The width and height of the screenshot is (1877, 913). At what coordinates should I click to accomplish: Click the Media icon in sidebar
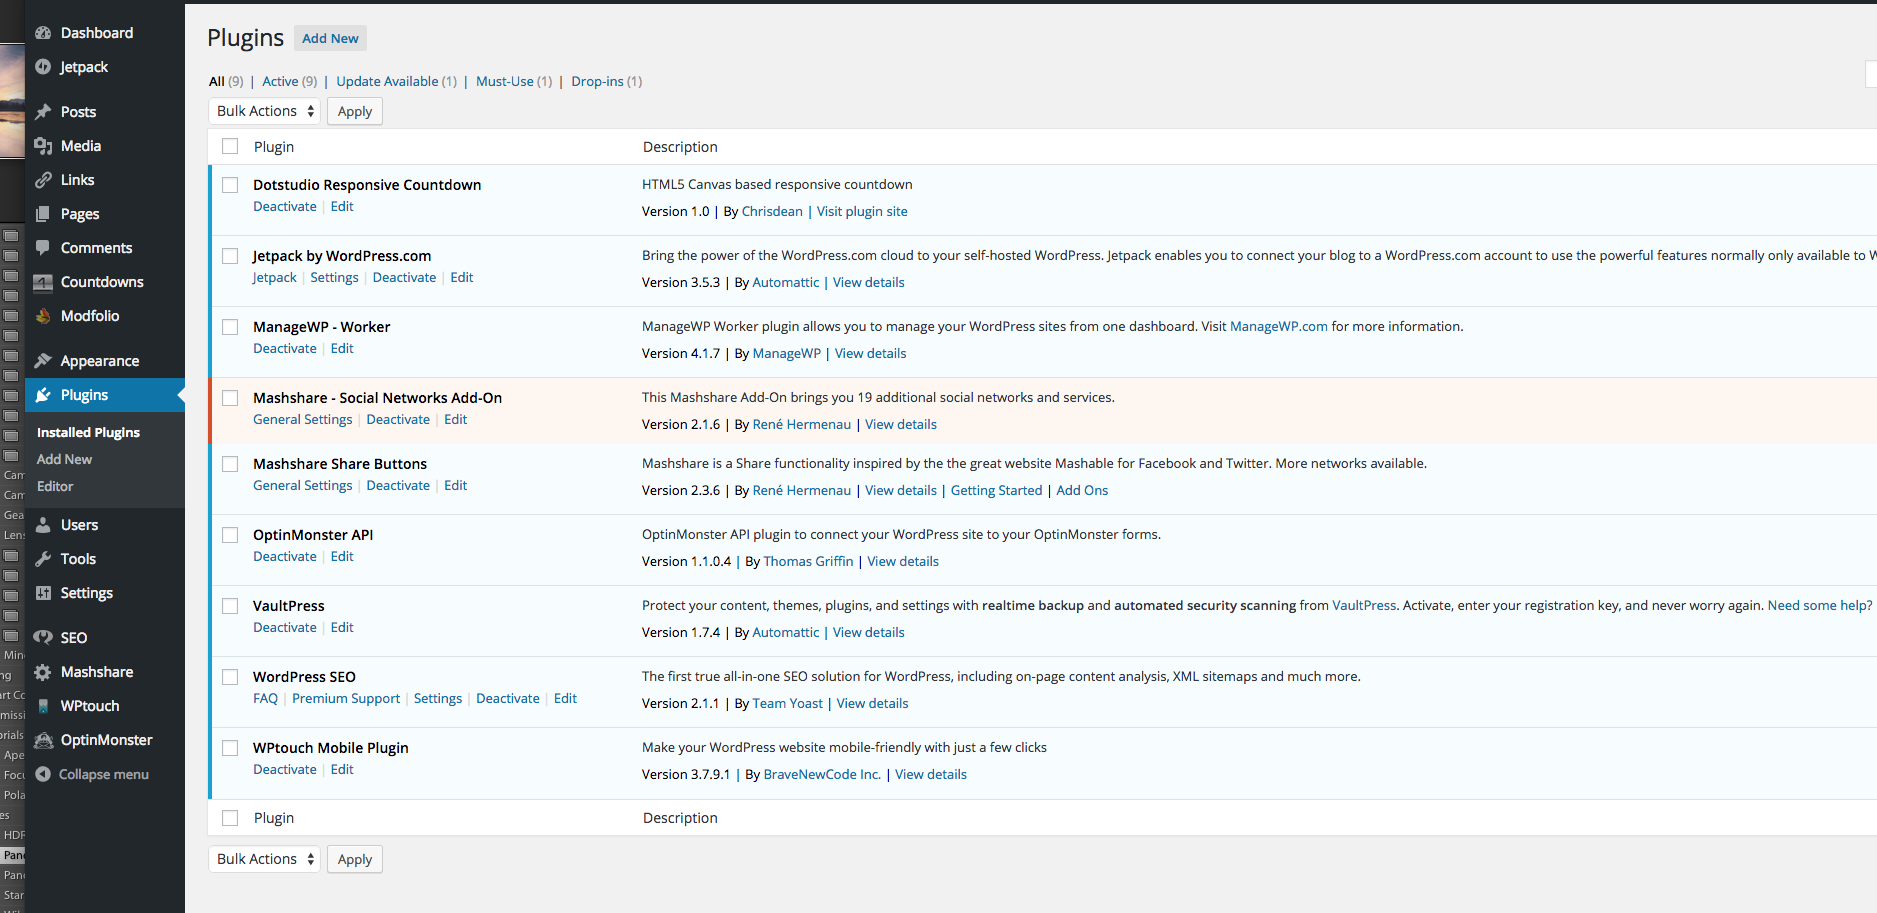click(x=43, y=146)
